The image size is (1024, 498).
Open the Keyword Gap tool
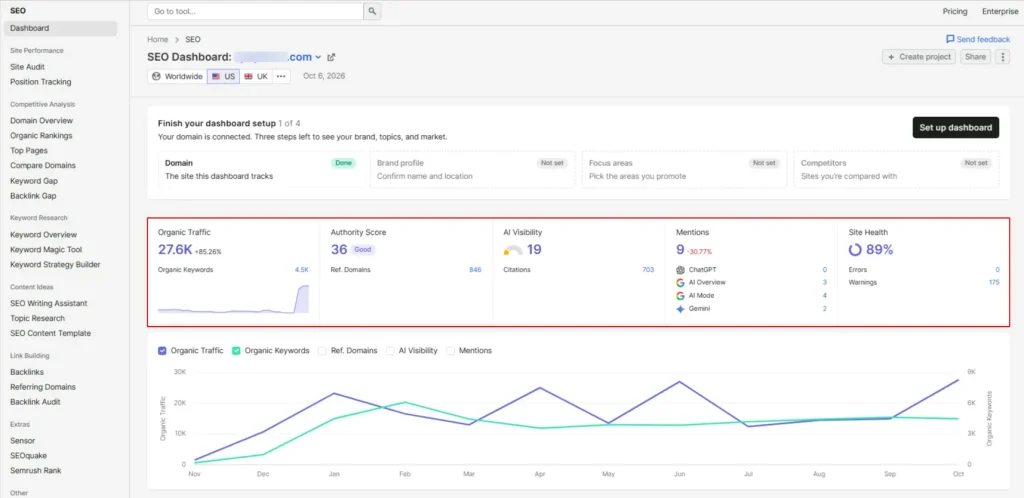tap(34, 181)
